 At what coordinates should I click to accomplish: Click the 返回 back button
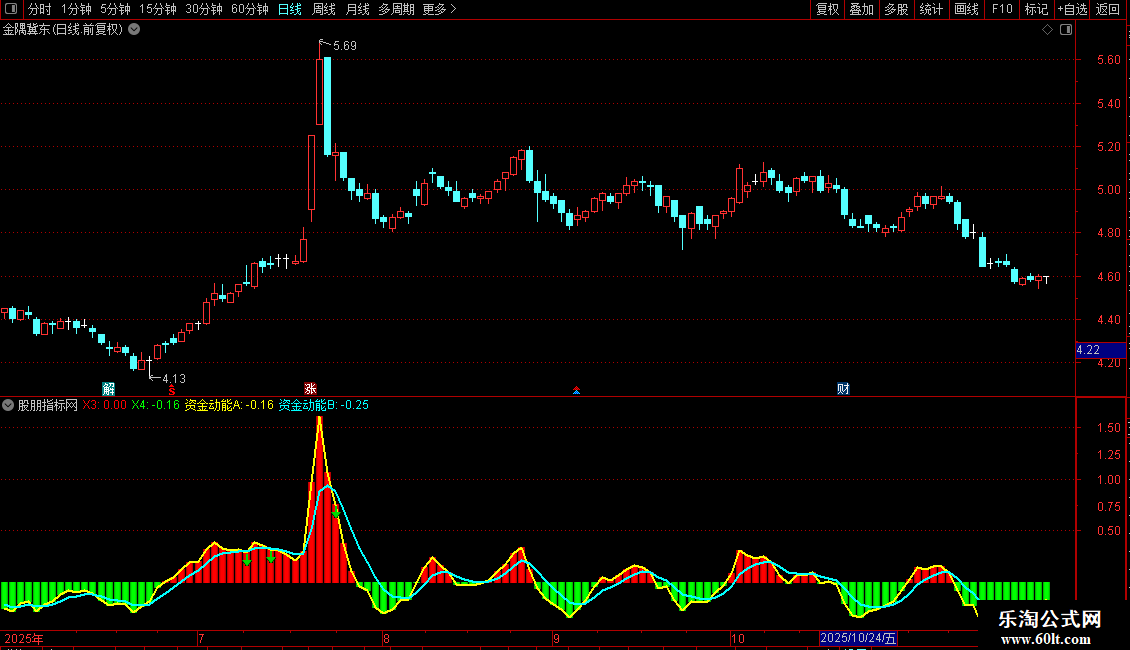coord(1108,9)
